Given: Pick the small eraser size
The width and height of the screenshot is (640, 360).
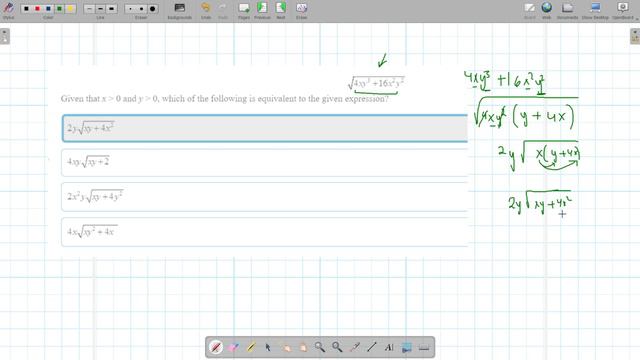Looking at the screenshot, I should [x=130, y=9].
